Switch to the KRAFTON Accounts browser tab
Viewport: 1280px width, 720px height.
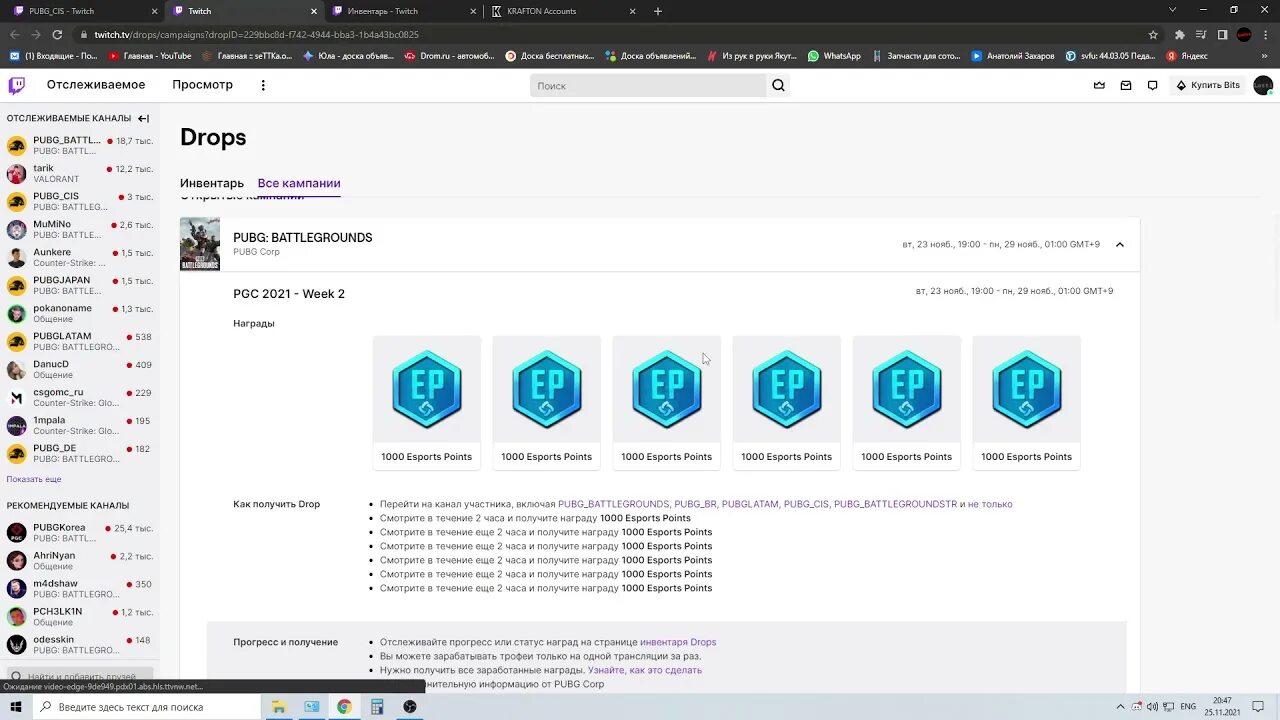pos(563,11)
